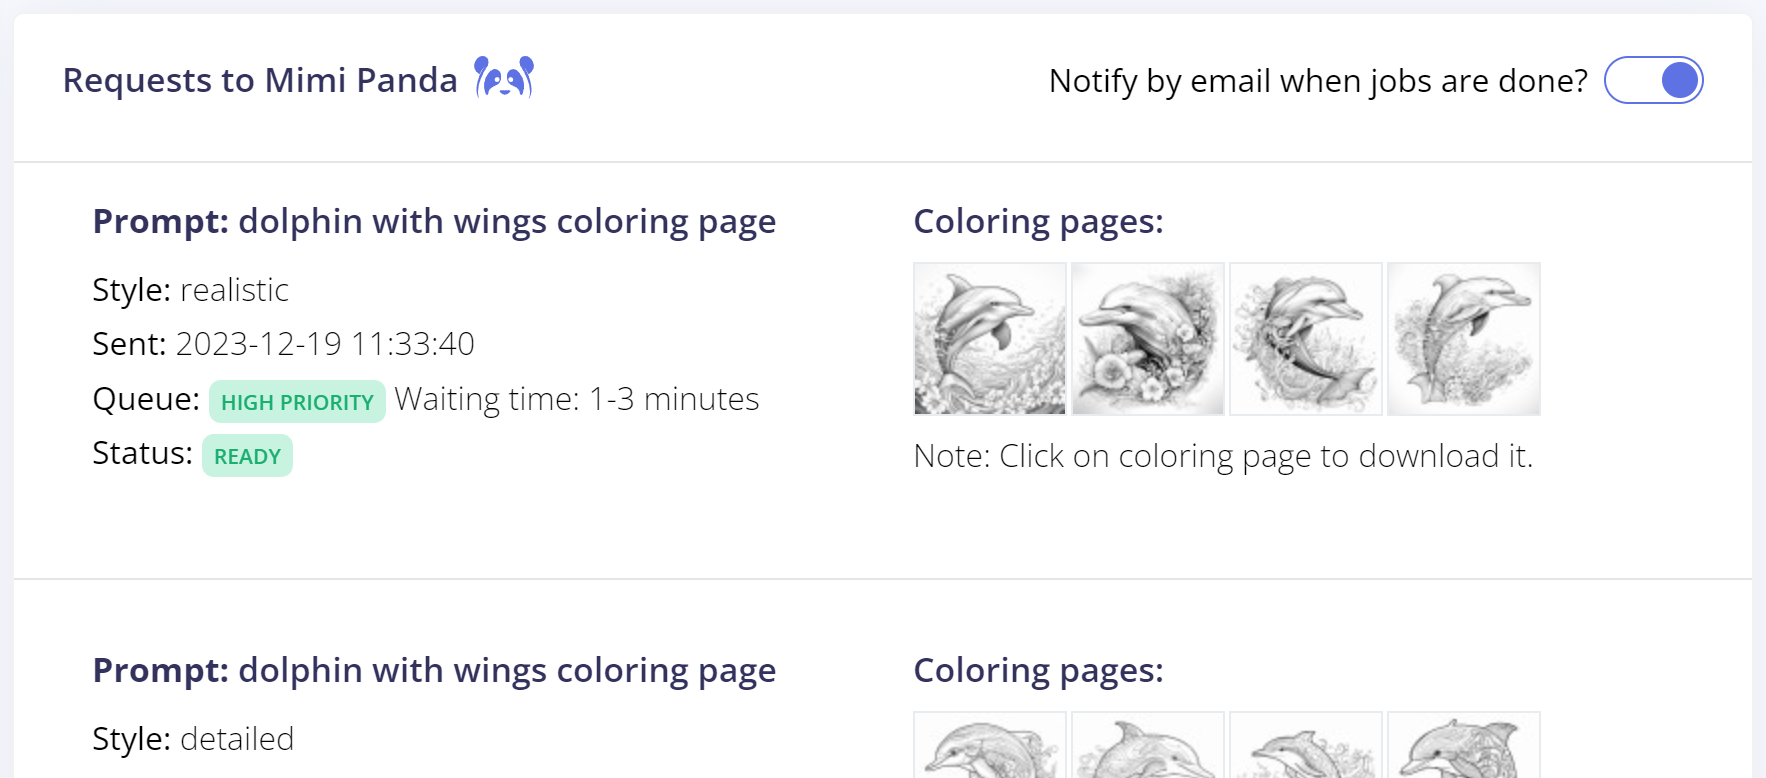This screenshot has height=778, width=1766.
Task: Download the third realistic dolphin coloring page
Action: [x=1306, y=339]
